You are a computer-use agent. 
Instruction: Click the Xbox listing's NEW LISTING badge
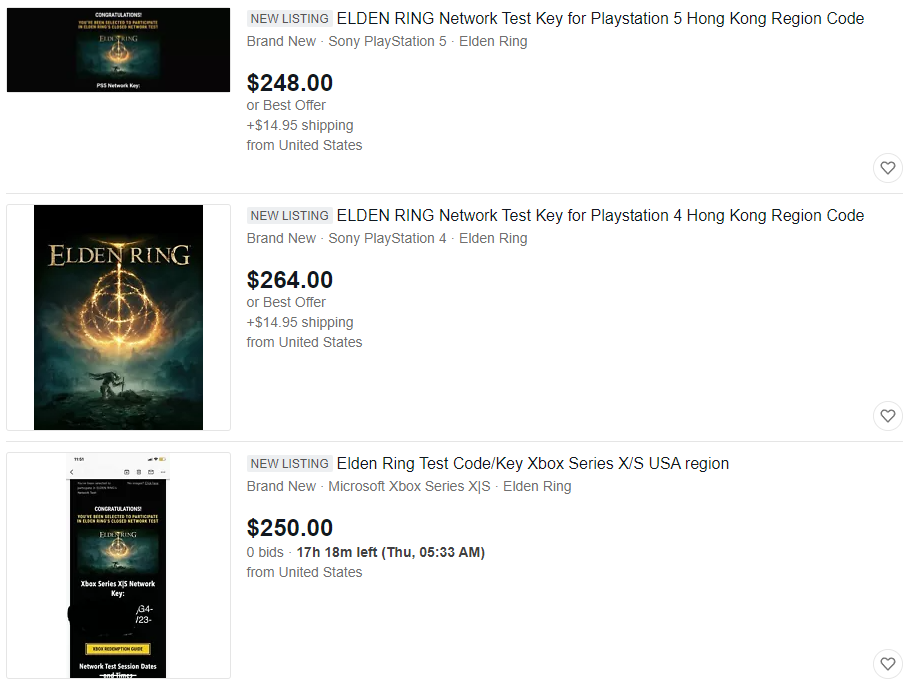(290, 463)
